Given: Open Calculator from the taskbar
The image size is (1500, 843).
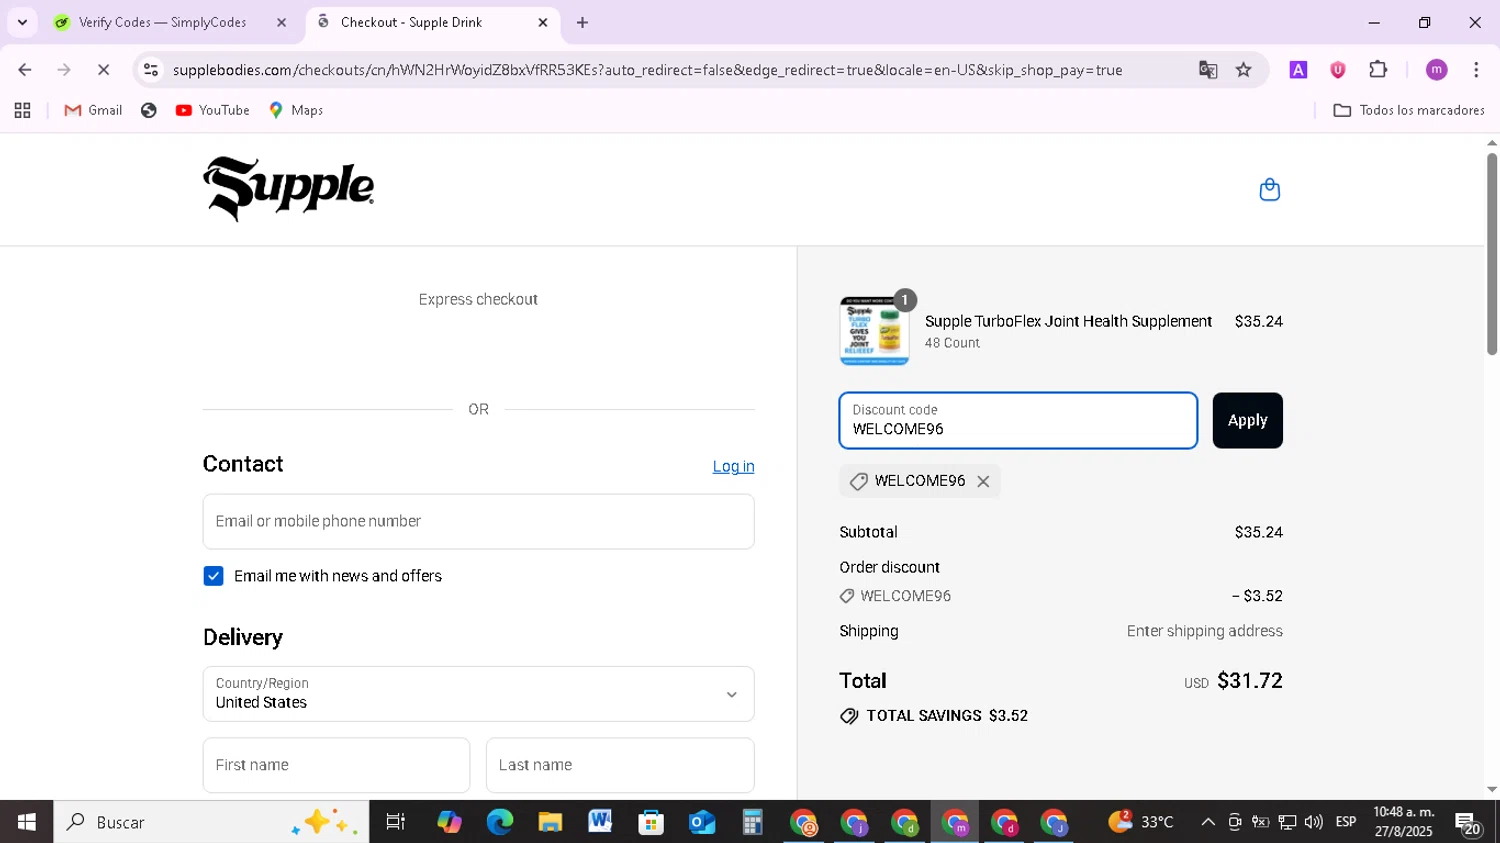Looking at the screenshot, I should [x=752, y=822].
